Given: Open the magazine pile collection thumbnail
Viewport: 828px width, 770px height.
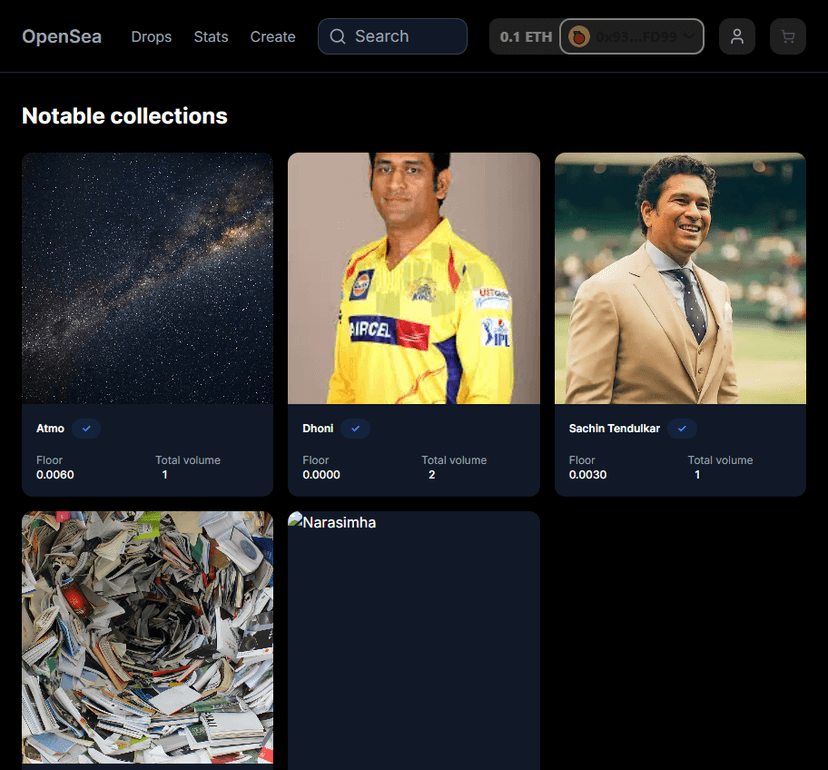Looking at the screenshot, I should pos(147,640).
